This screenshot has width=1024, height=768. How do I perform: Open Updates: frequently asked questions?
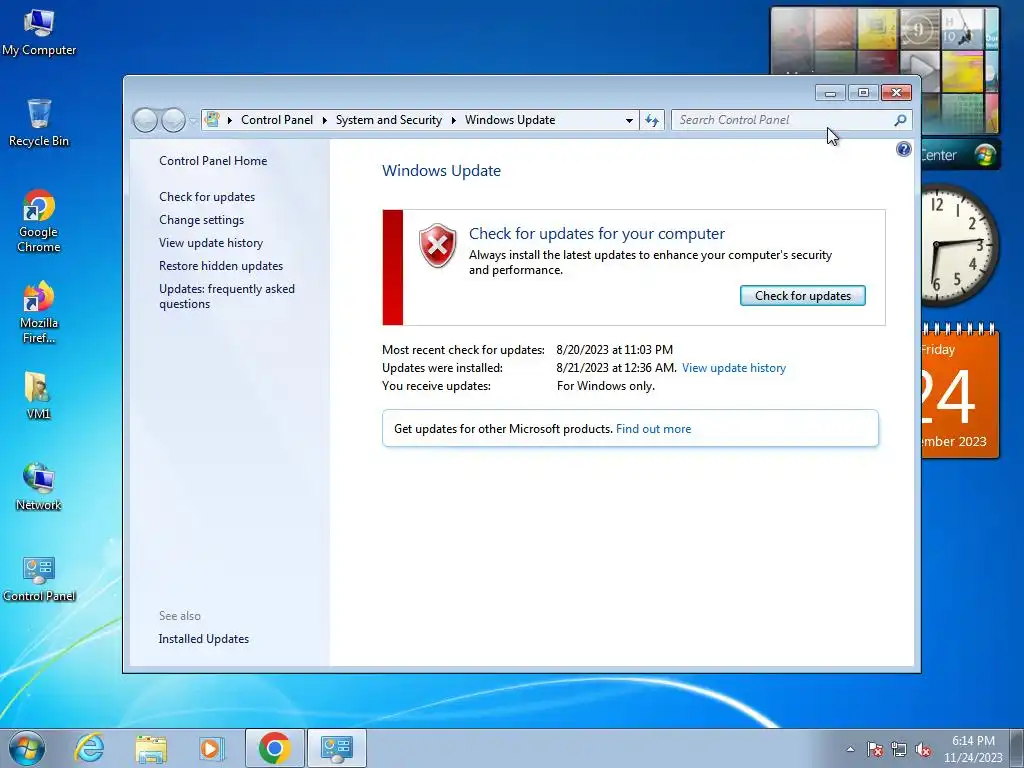tap(227, 296)
